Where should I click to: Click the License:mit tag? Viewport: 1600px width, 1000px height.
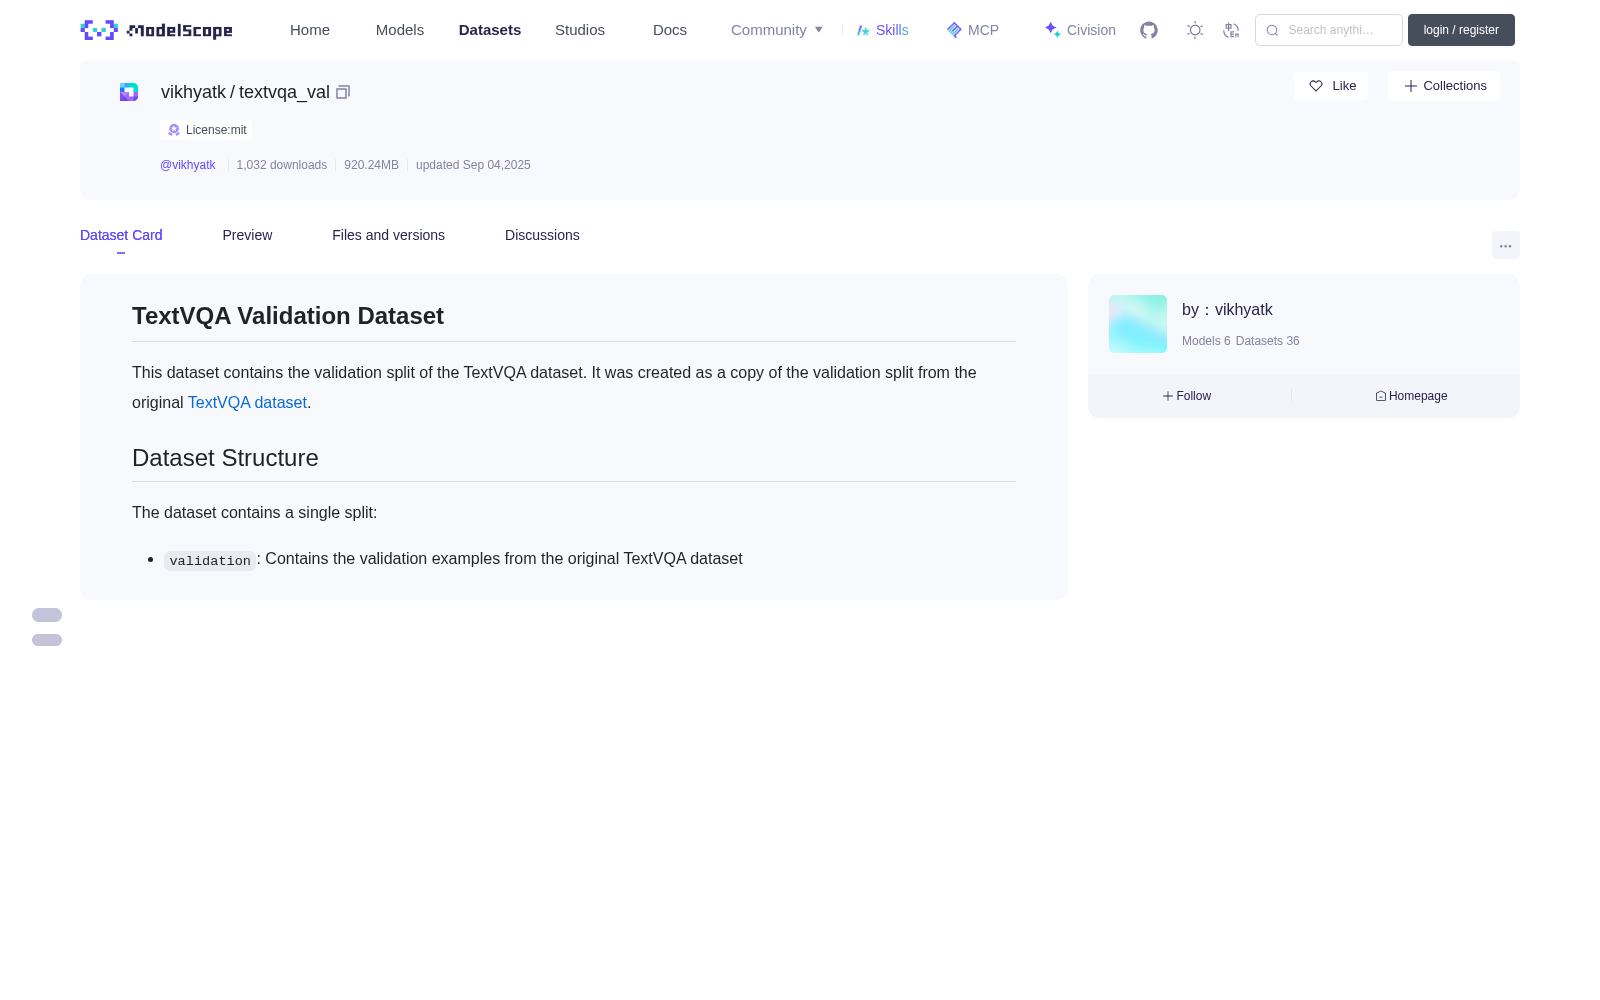click(207, 130)
